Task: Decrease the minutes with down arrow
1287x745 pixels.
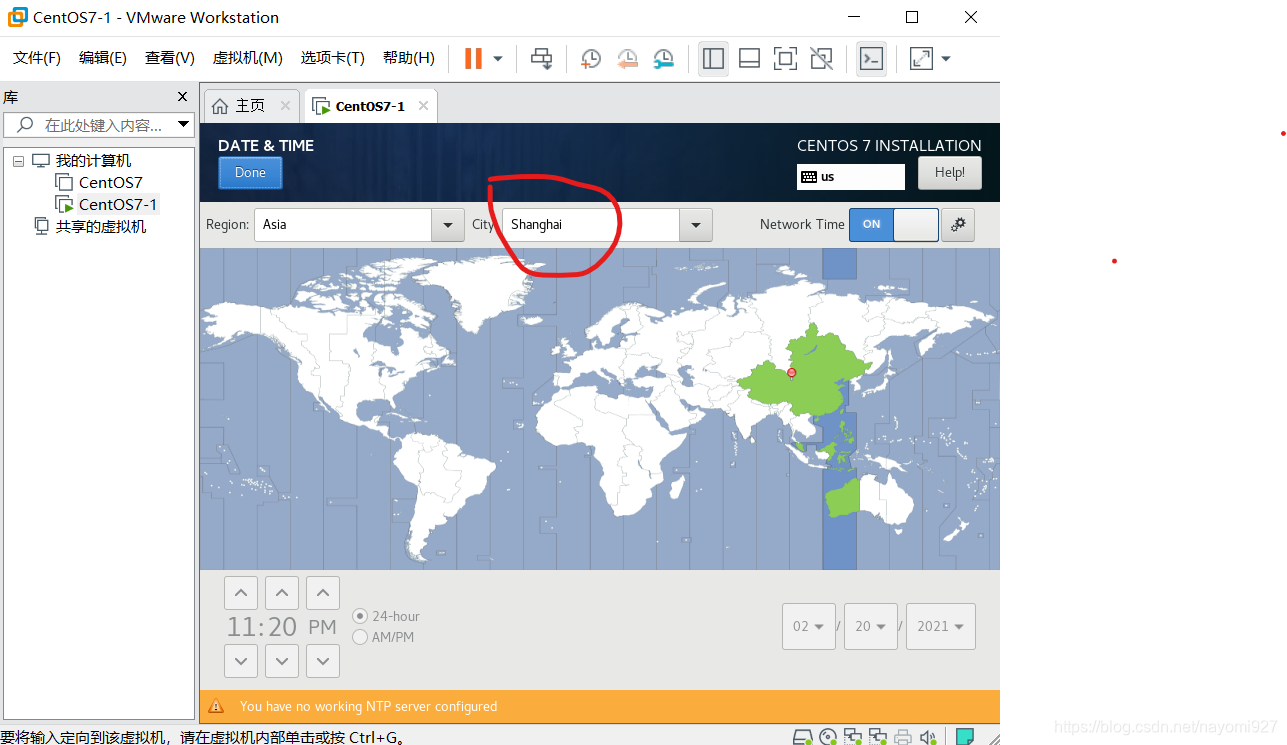Action: (x=282, y=661)
